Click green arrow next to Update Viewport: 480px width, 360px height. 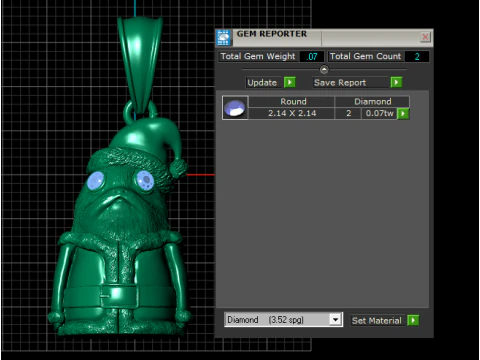[x=290, y=82]
